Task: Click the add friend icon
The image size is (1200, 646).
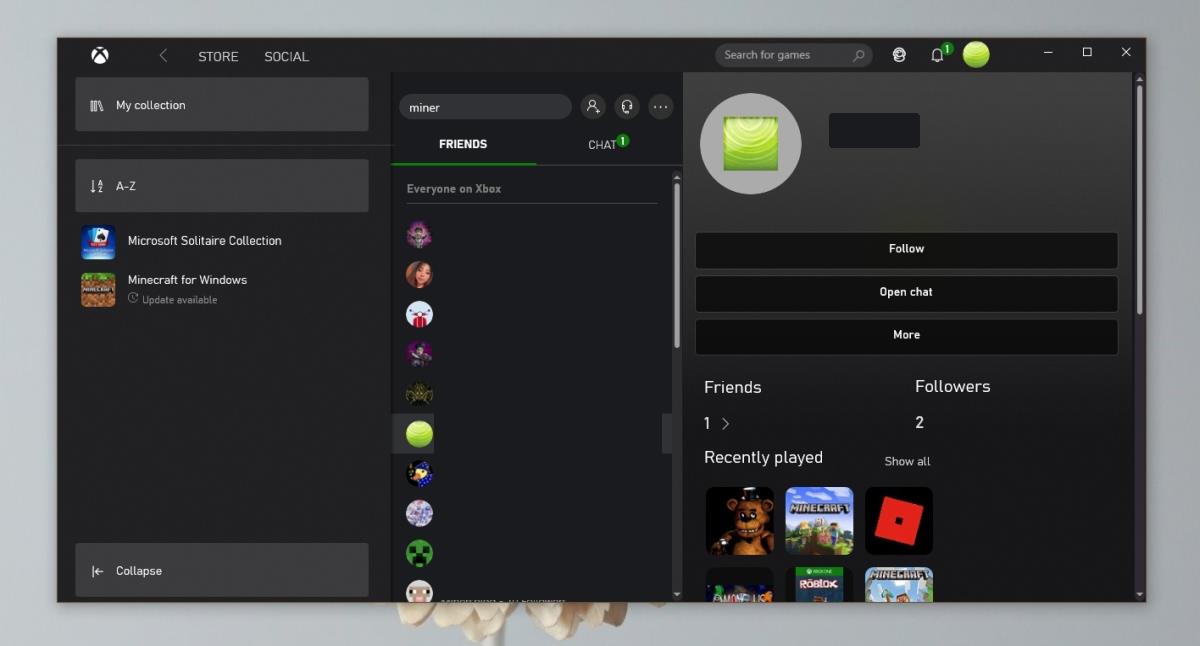Action: click(593, 107)
